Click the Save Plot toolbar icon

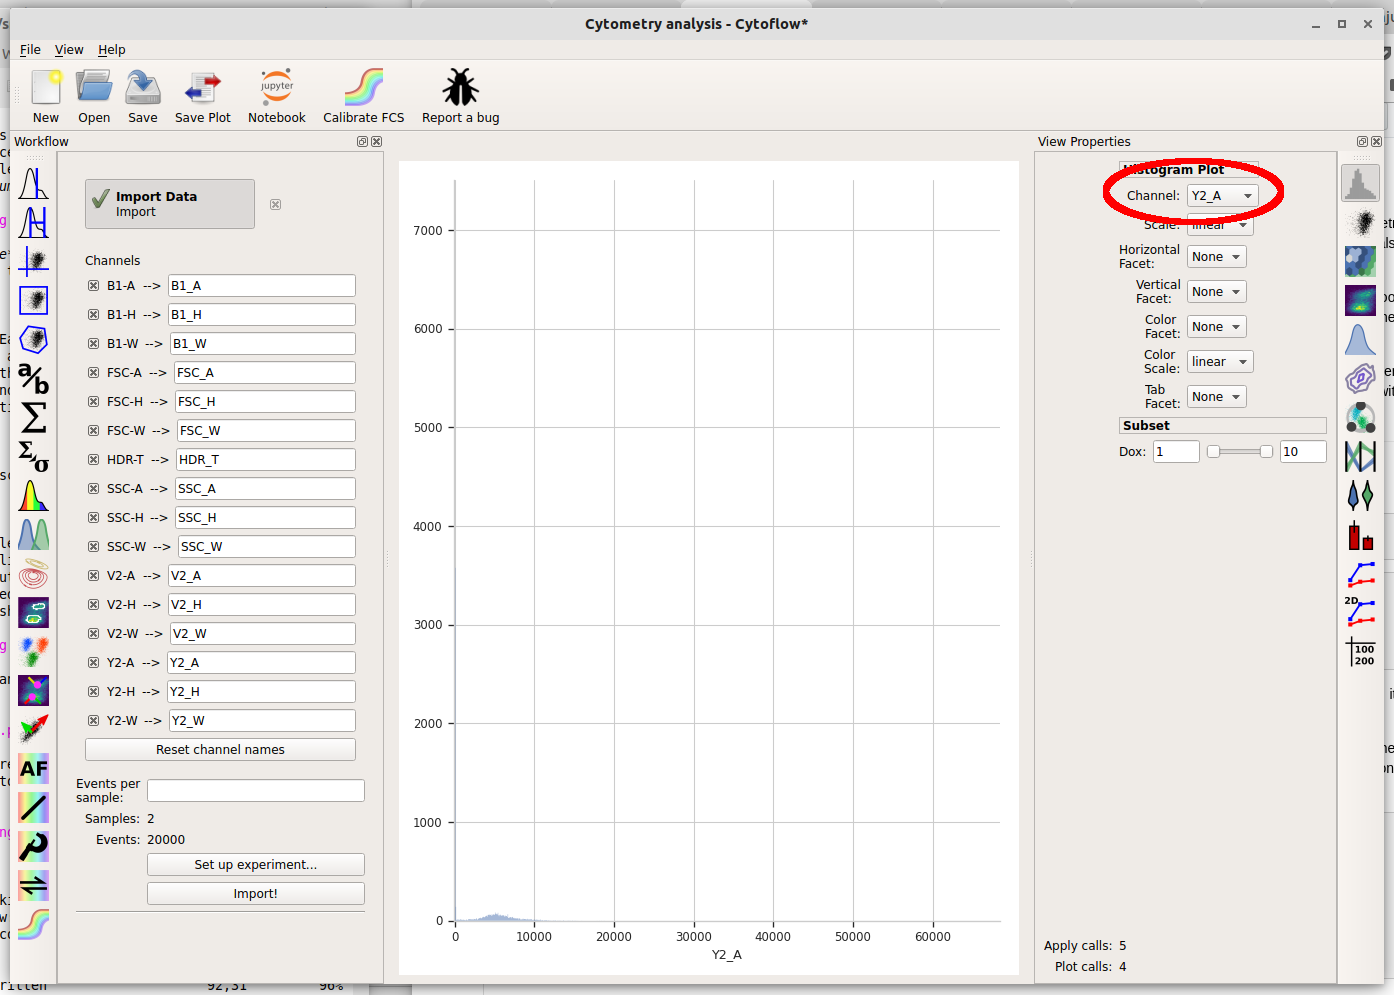(x=203, y=88)
